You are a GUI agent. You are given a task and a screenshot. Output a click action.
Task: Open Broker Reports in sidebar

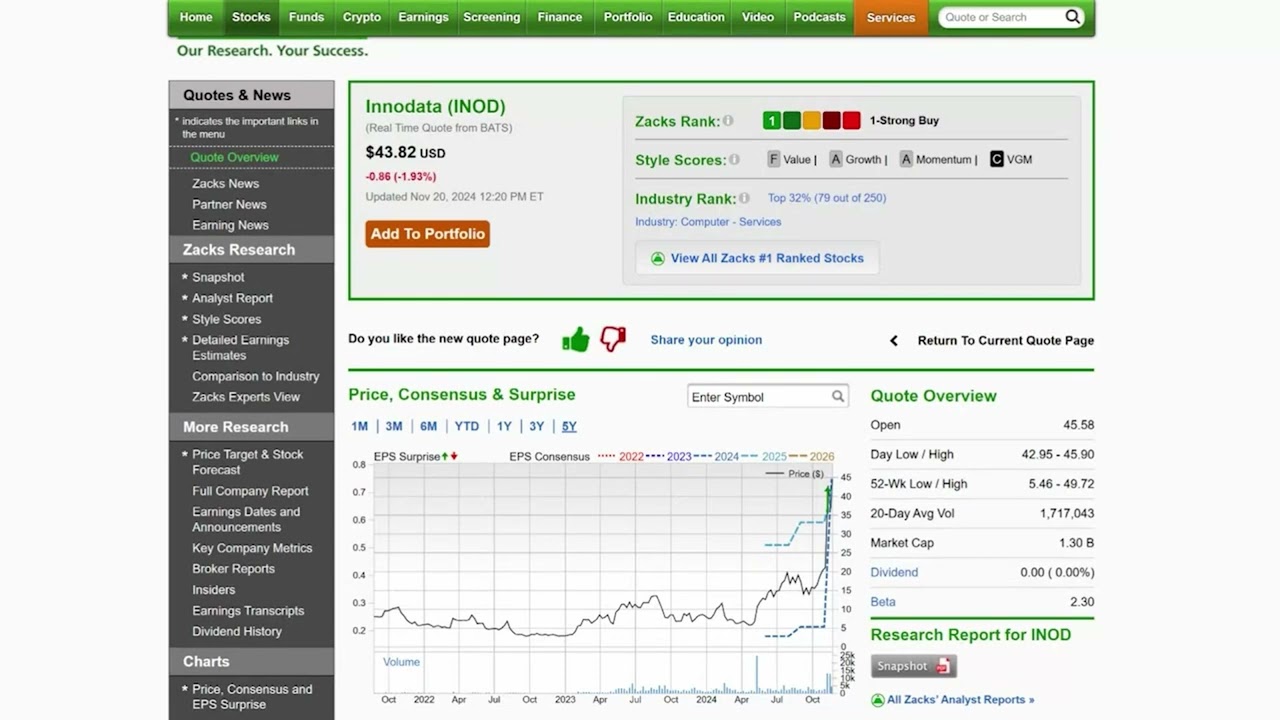click(x=234, y=569)
